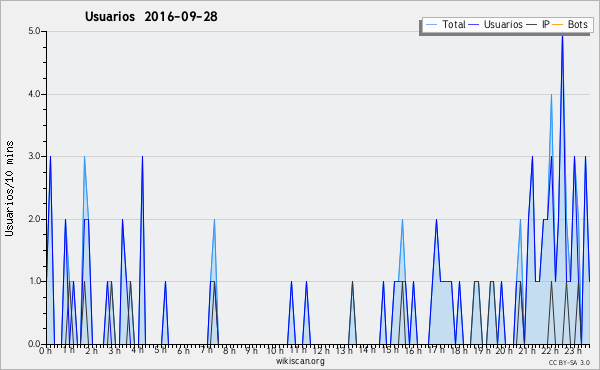Click the y-axis value '3.0'
The image size is (600, 370).
tap(34, 156)
